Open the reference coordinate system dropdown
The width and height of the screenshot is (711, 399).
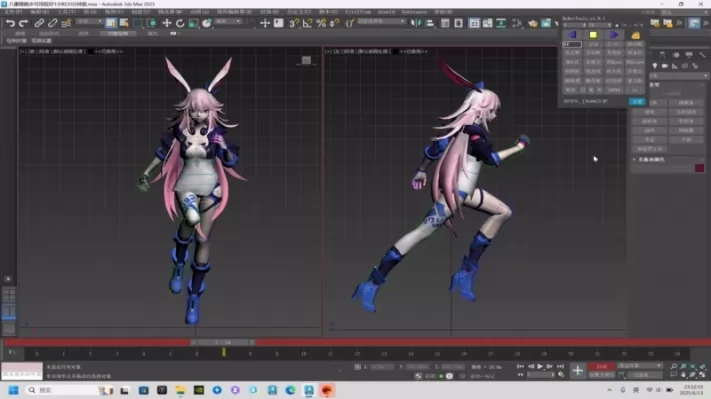229,21
